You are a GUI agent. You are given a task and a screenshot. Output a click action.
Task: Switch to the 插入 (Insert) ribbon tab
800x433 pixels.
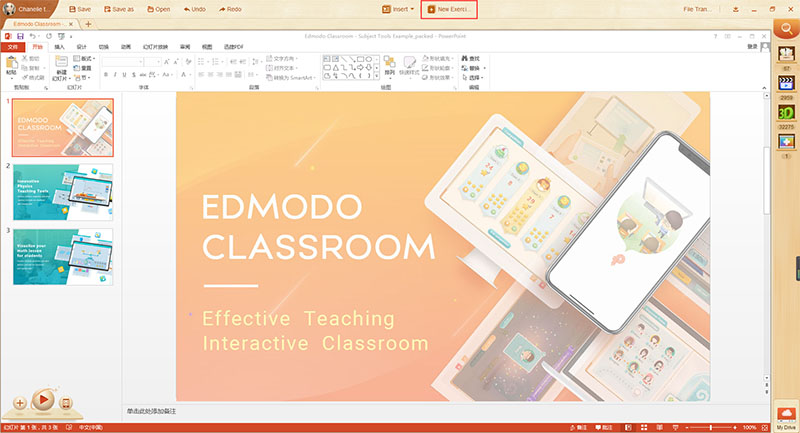[60, 47]
